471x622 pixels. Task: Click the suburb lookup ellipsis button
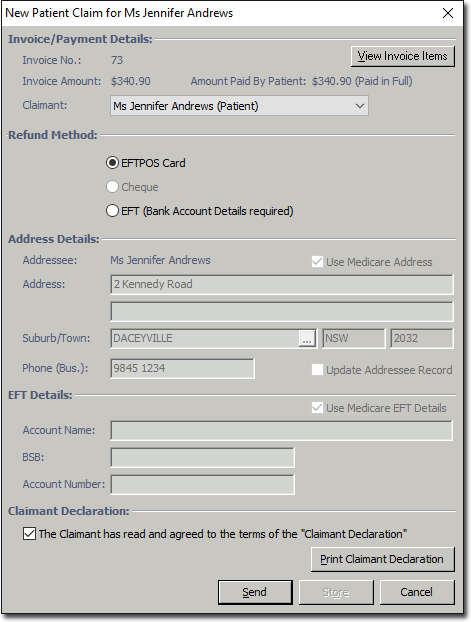pos(307,338)
